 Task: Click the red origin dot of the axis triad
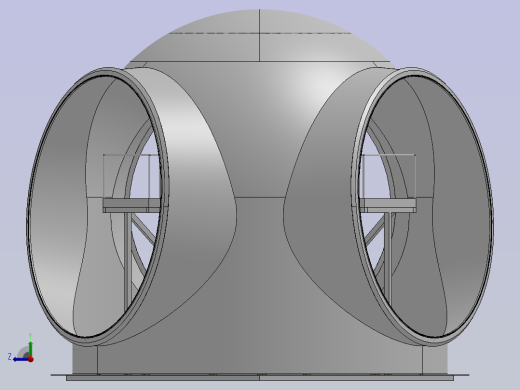tap(31, 359)
